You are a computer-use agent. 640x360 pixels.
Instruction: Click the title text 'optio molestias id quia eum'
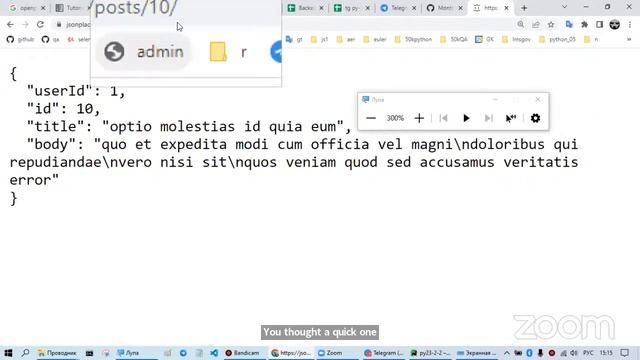(223, 127)
